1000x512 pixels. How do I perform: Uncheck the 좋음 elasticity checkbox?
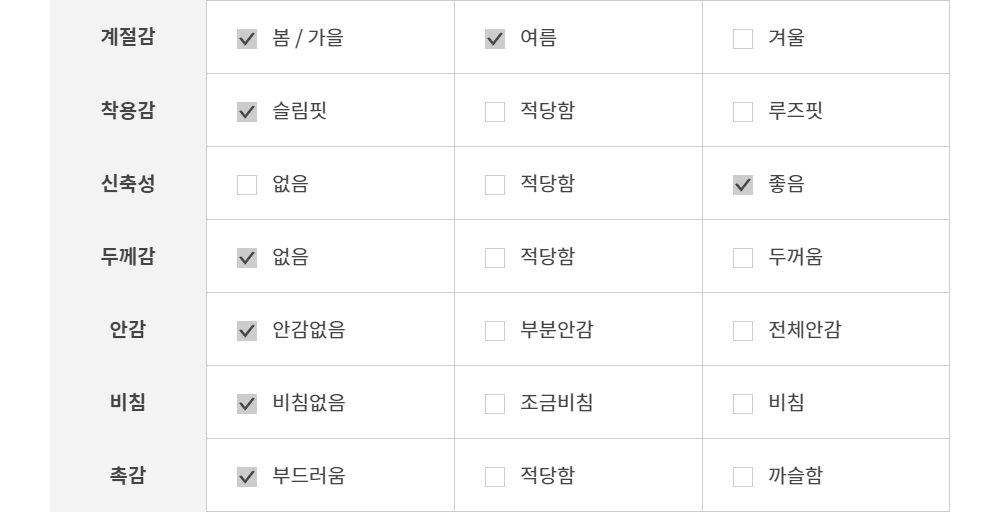click(x=743, y=185)
